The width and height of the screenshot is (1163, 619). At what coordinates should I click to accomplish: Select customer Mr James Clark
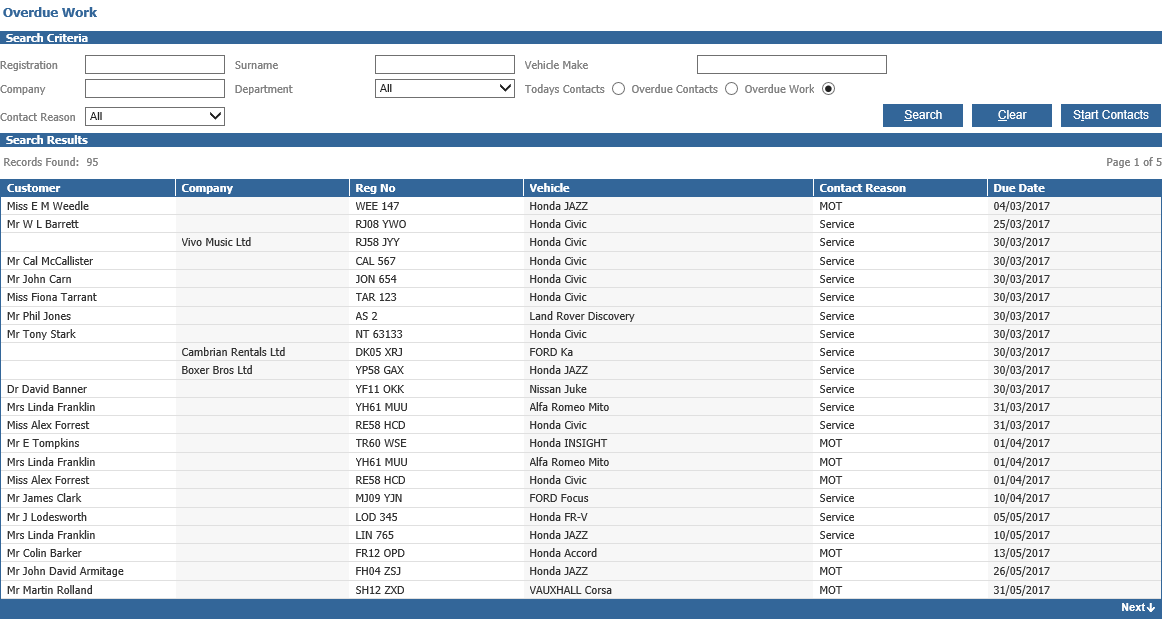44,498
